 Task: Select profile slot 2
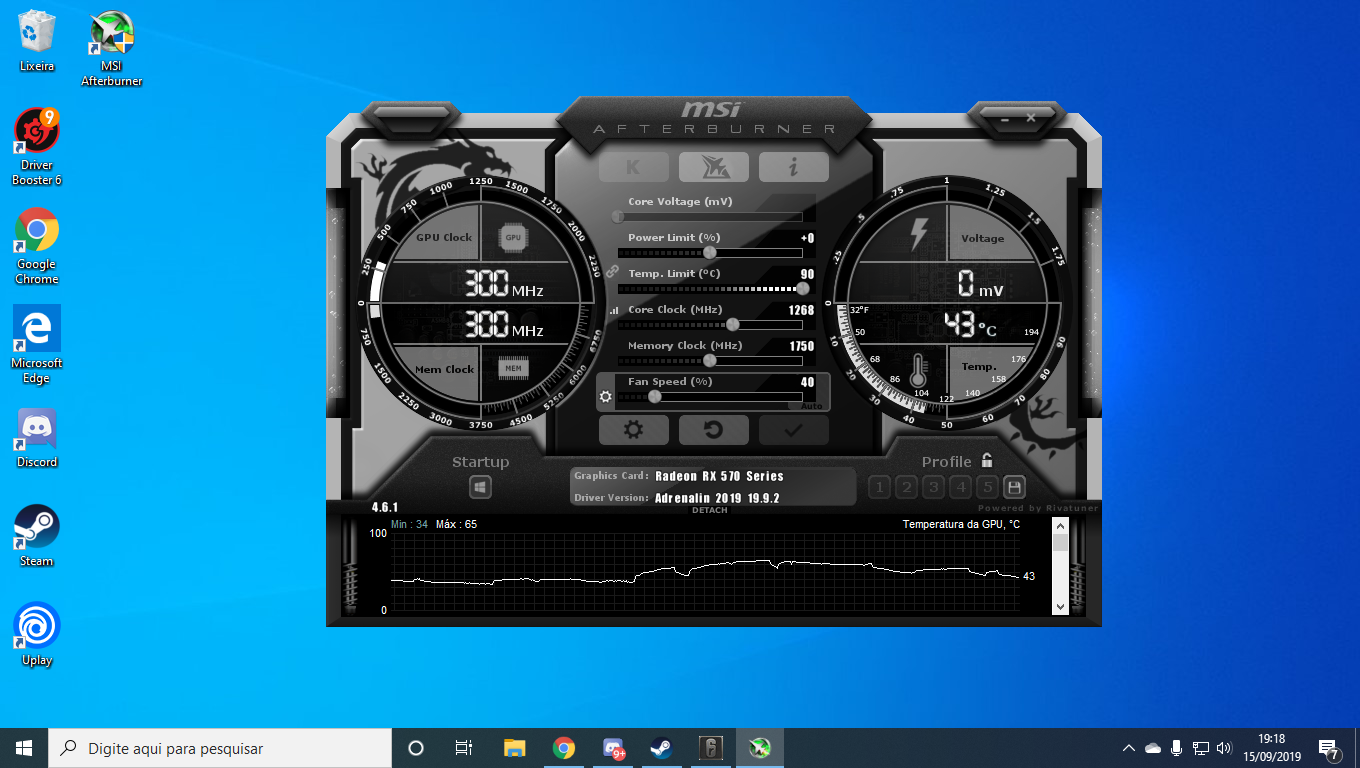click(x=906, y=487)
